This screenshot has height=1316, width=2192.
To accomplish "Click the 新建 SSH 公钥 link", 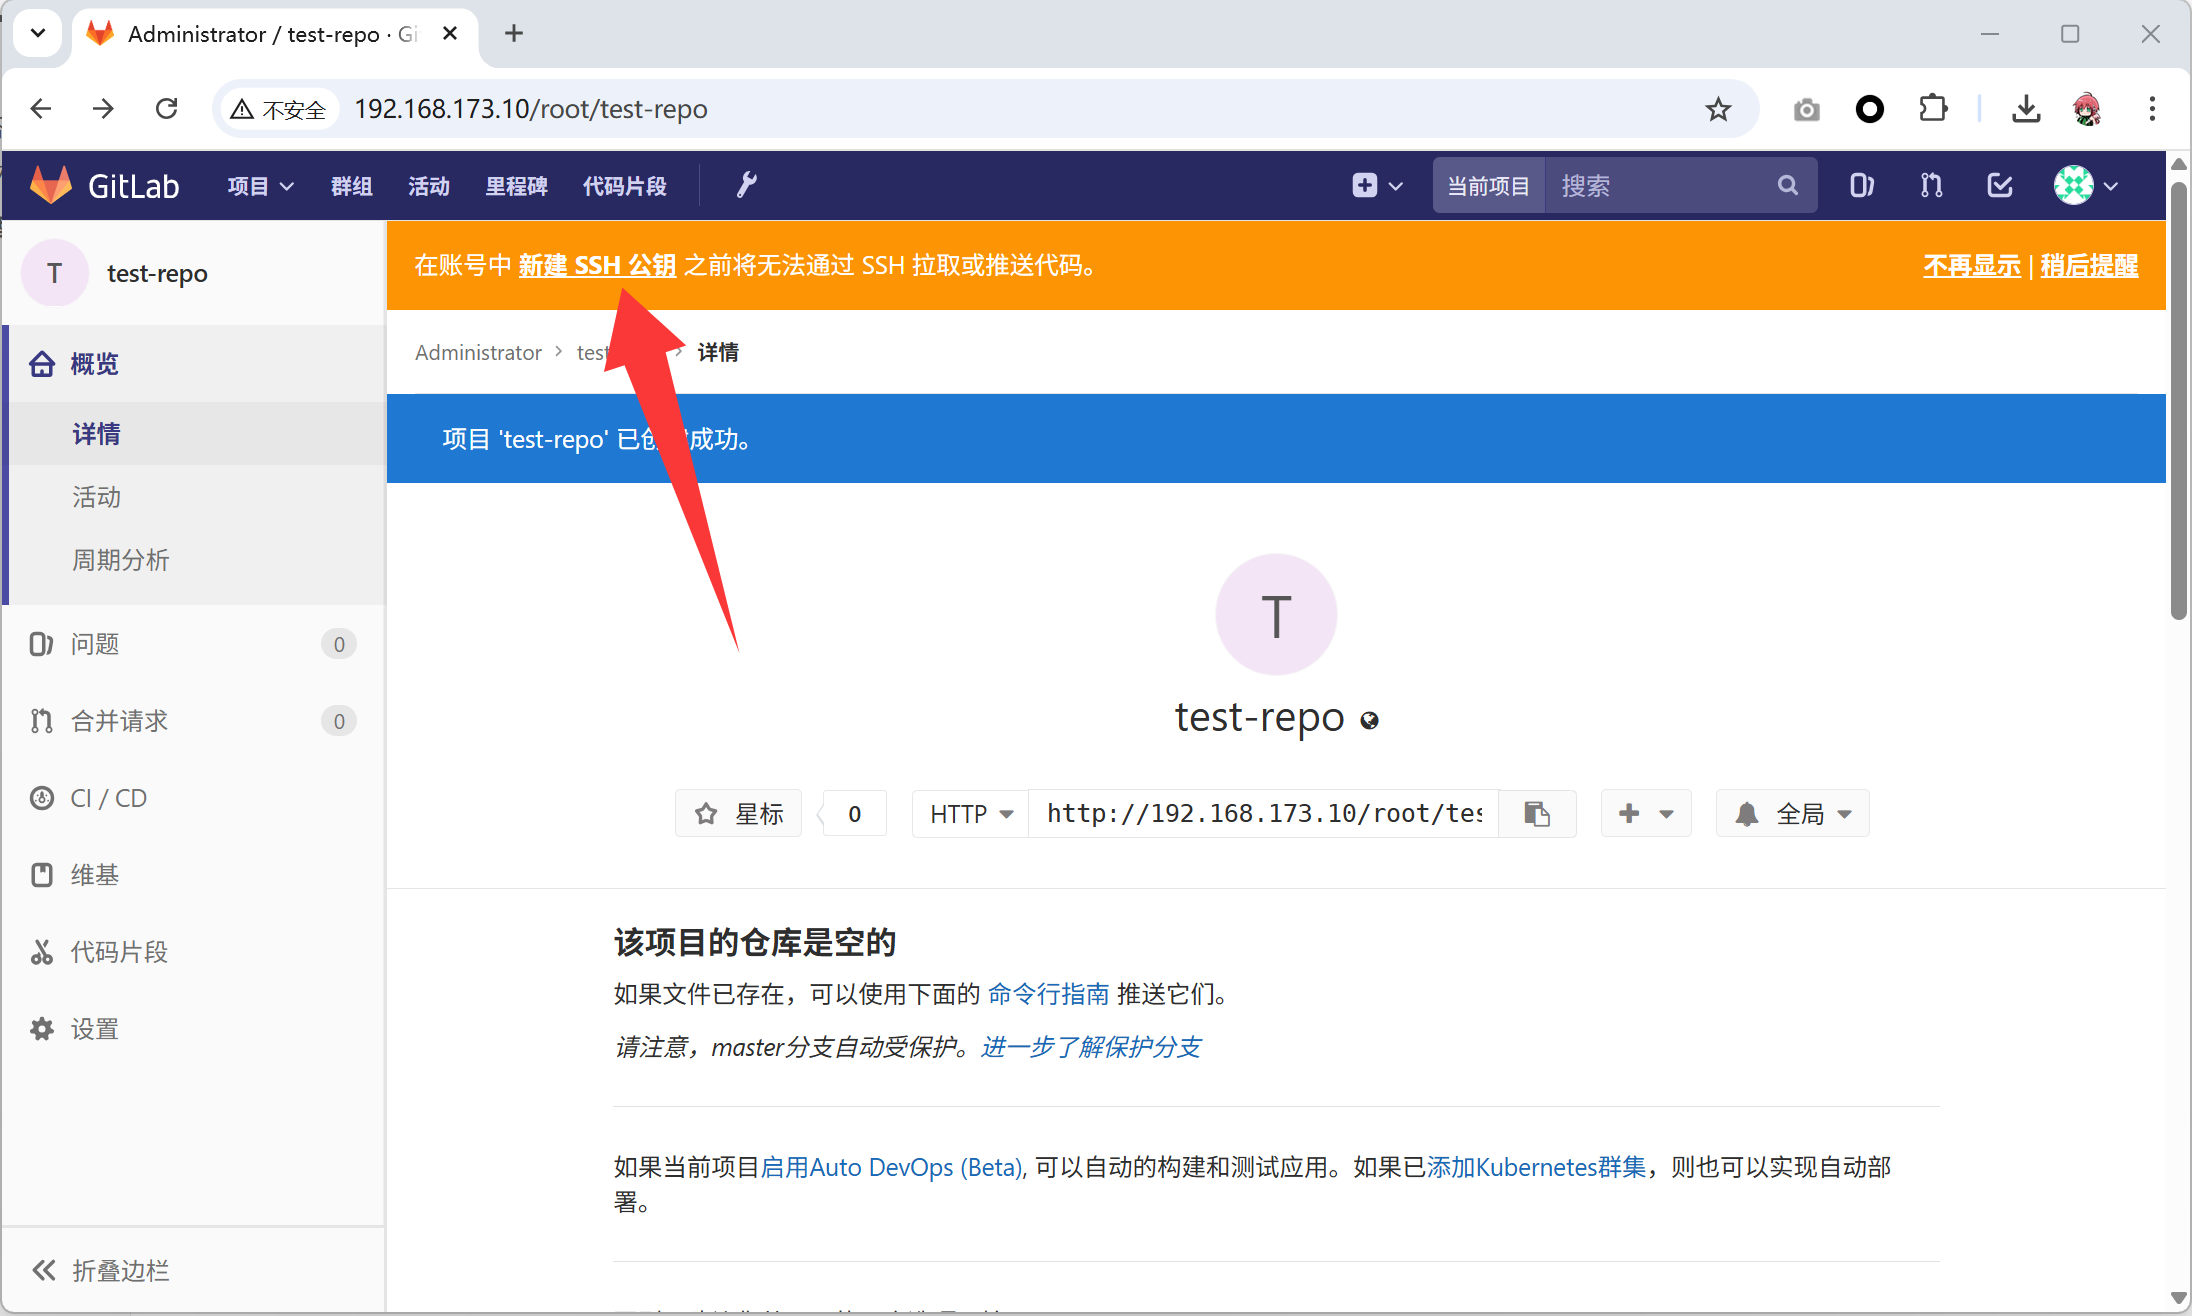I will pyautogui.click(x=597, y=265).
